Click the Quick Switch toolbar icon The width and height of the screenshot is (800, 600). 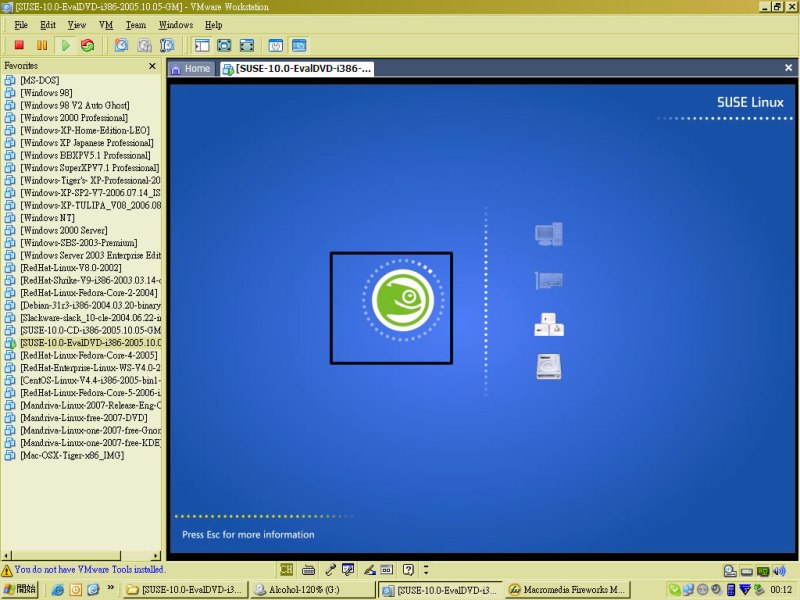[246, 45]
